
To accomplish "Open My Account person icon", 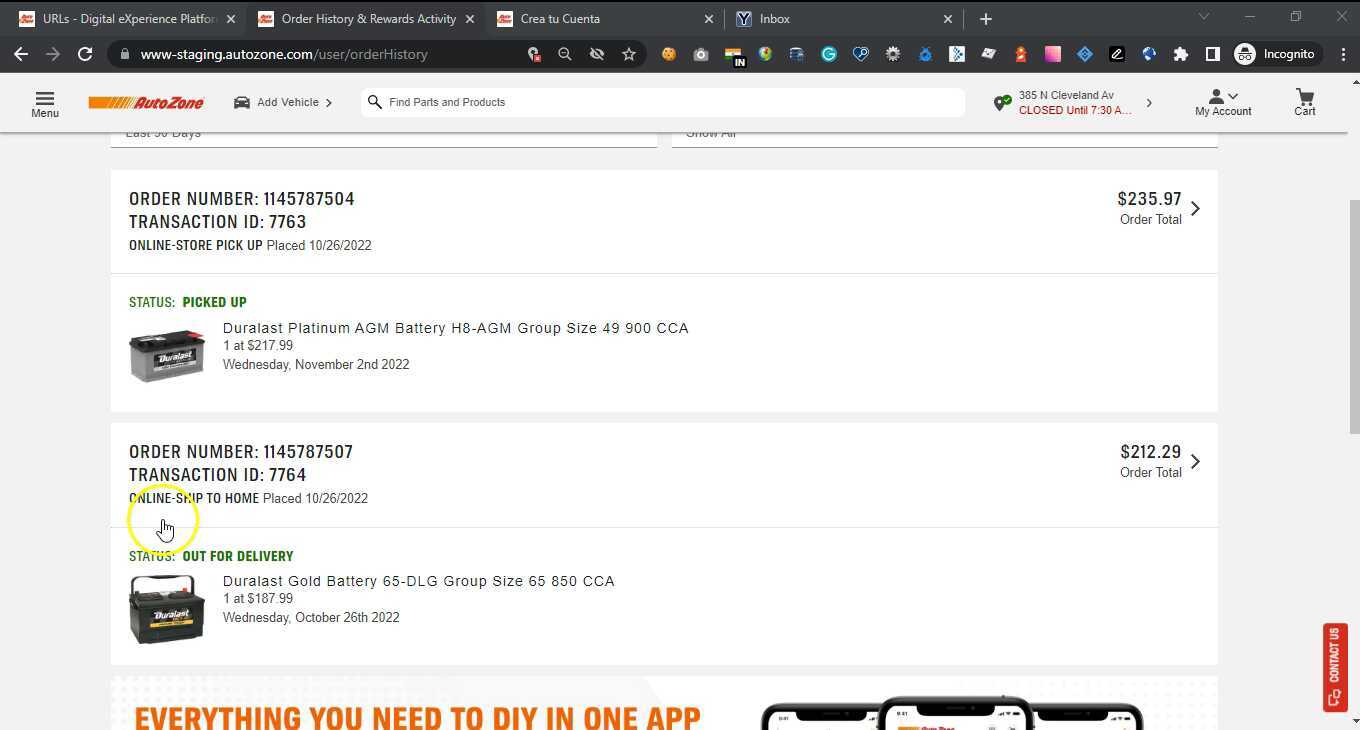I will click(x=1216, y=97).
